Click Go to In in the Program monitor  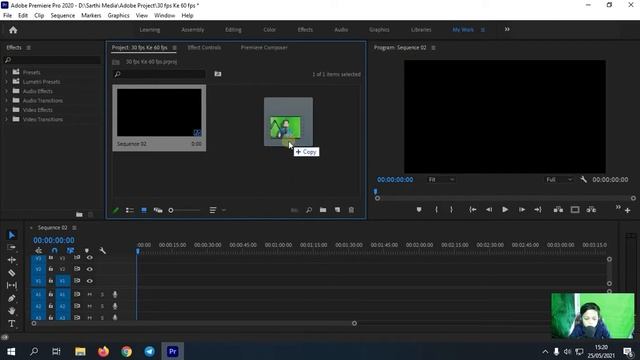pyautogui.click(x=473, y=209)
